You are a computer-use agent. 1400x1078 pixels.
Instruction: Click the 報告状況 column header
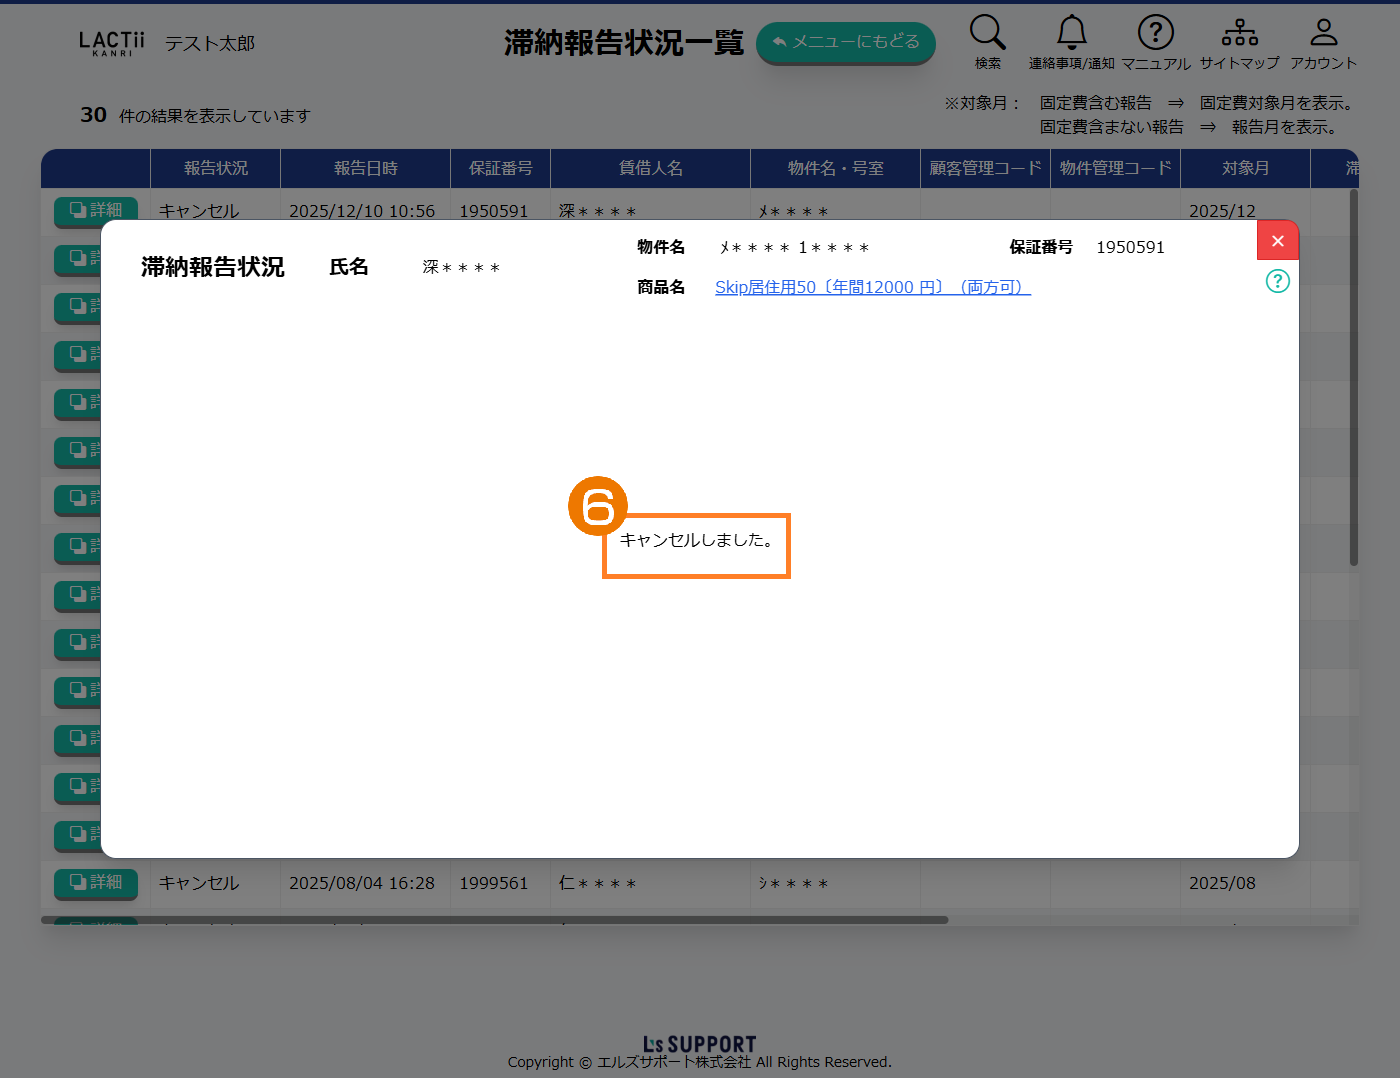[215, 168]
